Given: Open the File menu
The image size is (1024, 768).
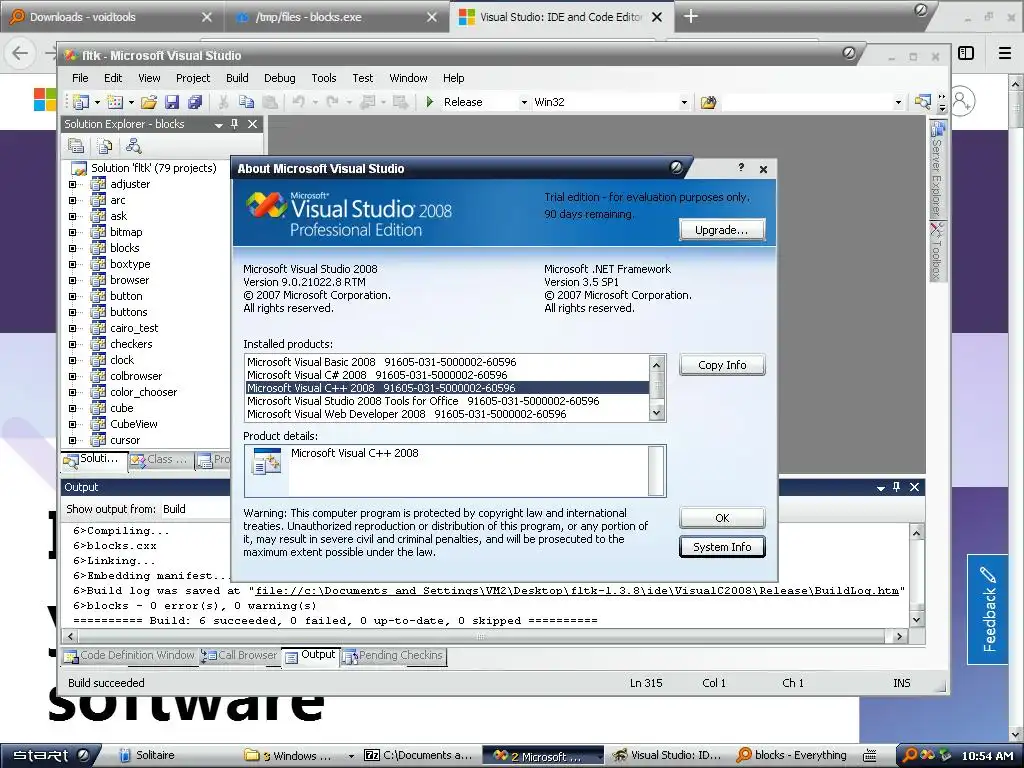Looking at the screenshot, I should [x=80, y=78].
